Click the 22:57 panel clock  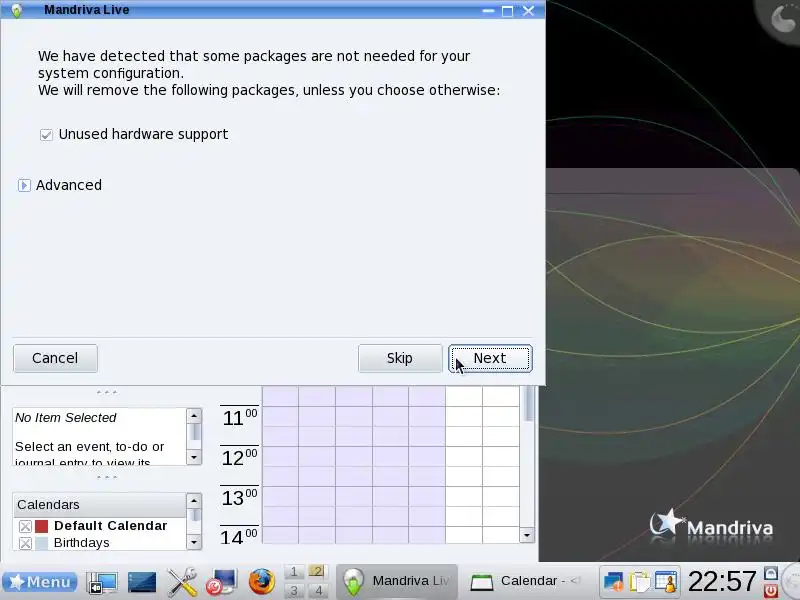tap(722, 581)
